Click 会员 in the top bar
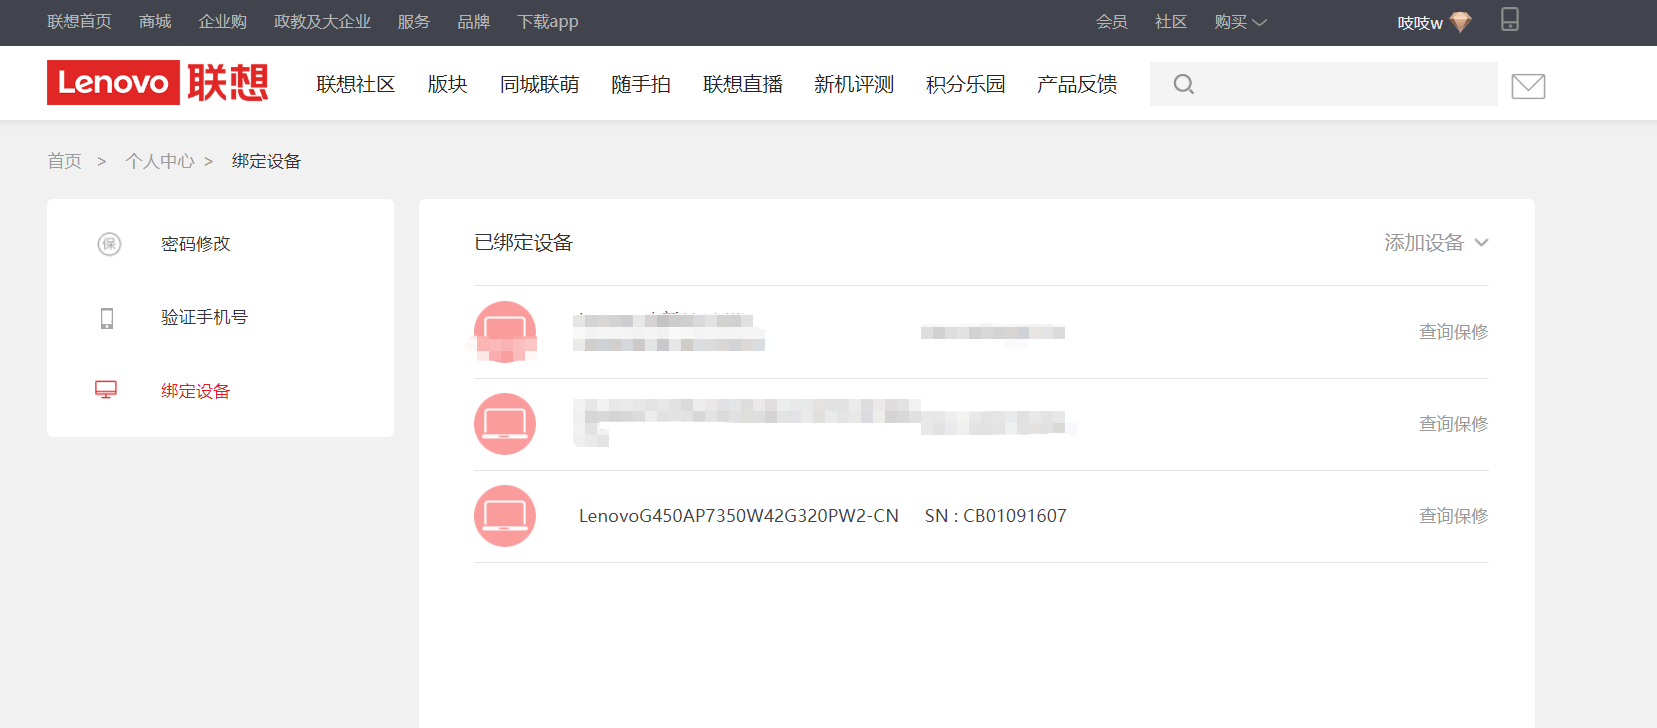 point(1111,22)
